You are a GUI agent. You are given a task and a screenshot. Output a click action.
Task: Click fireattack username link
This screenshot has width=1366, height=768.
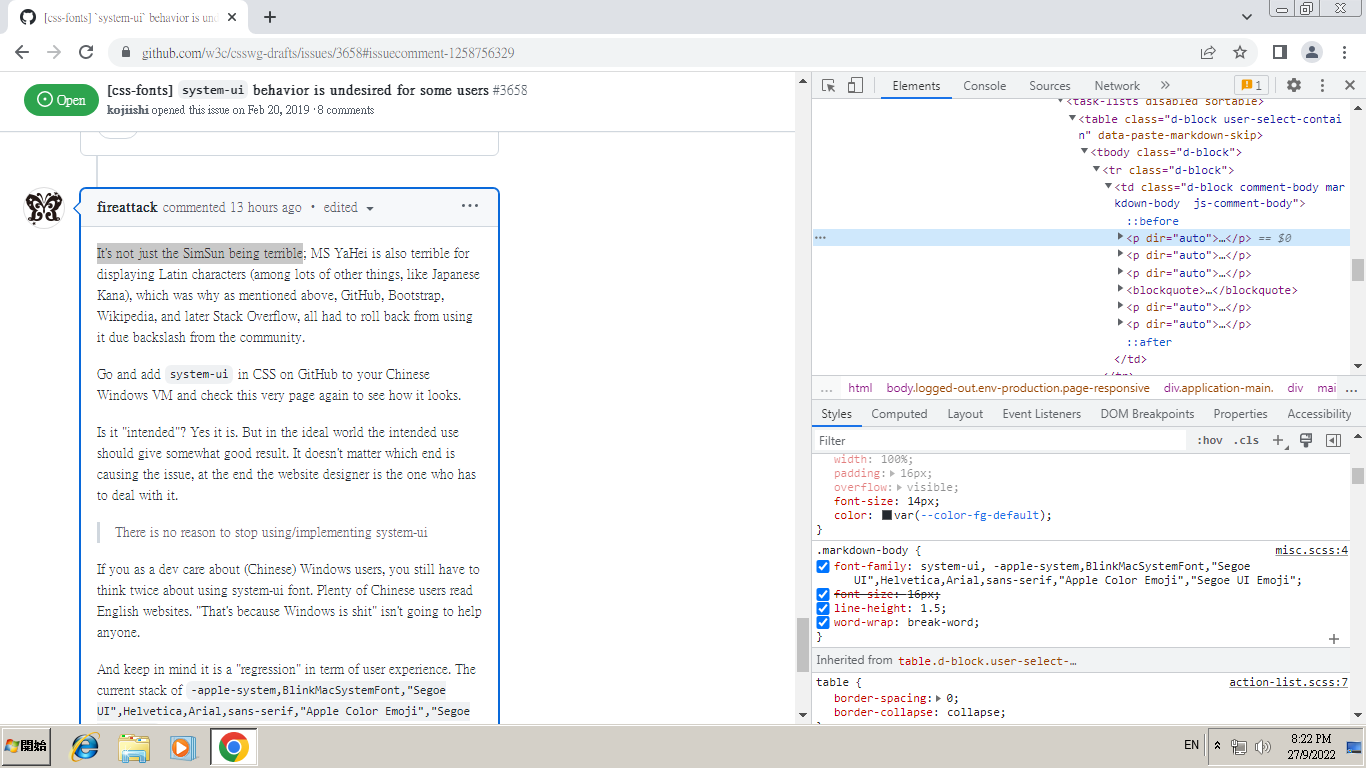[x=127, y=207]
